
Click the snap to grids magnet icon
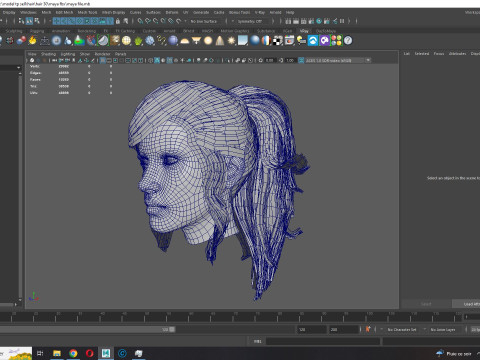pos(140,21)
